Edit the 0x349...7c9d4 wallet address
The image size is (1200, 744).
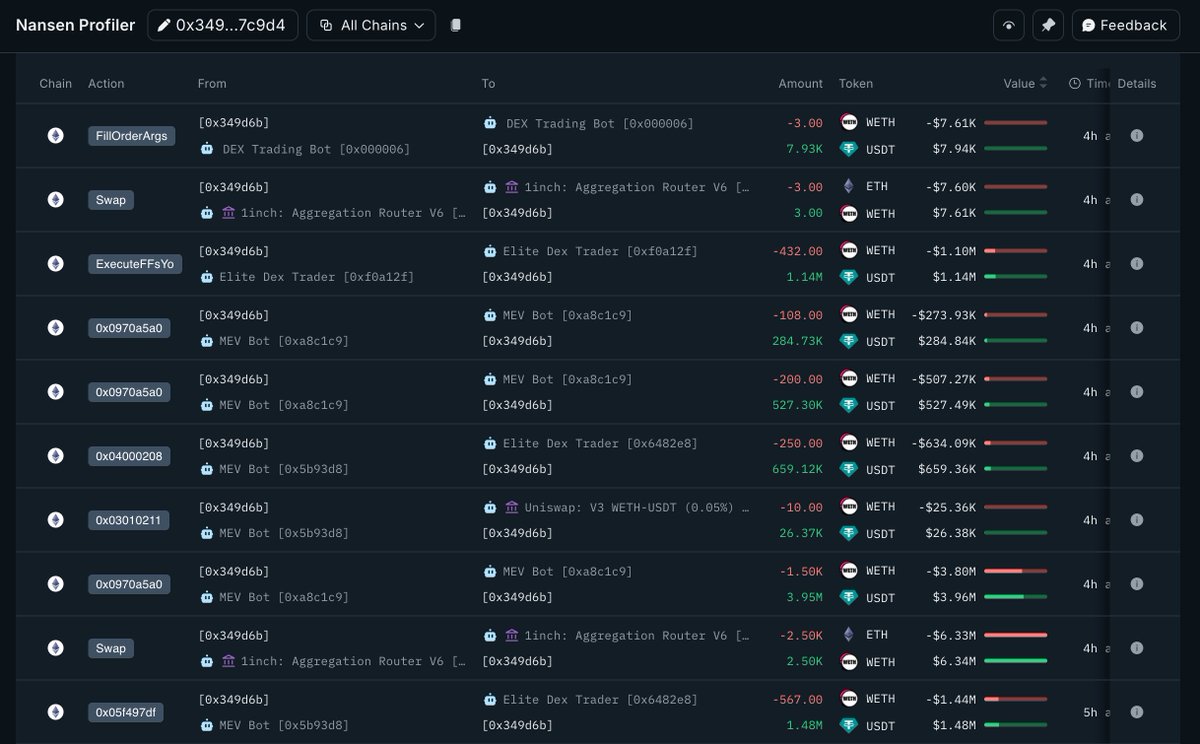(x=222, y=25)
